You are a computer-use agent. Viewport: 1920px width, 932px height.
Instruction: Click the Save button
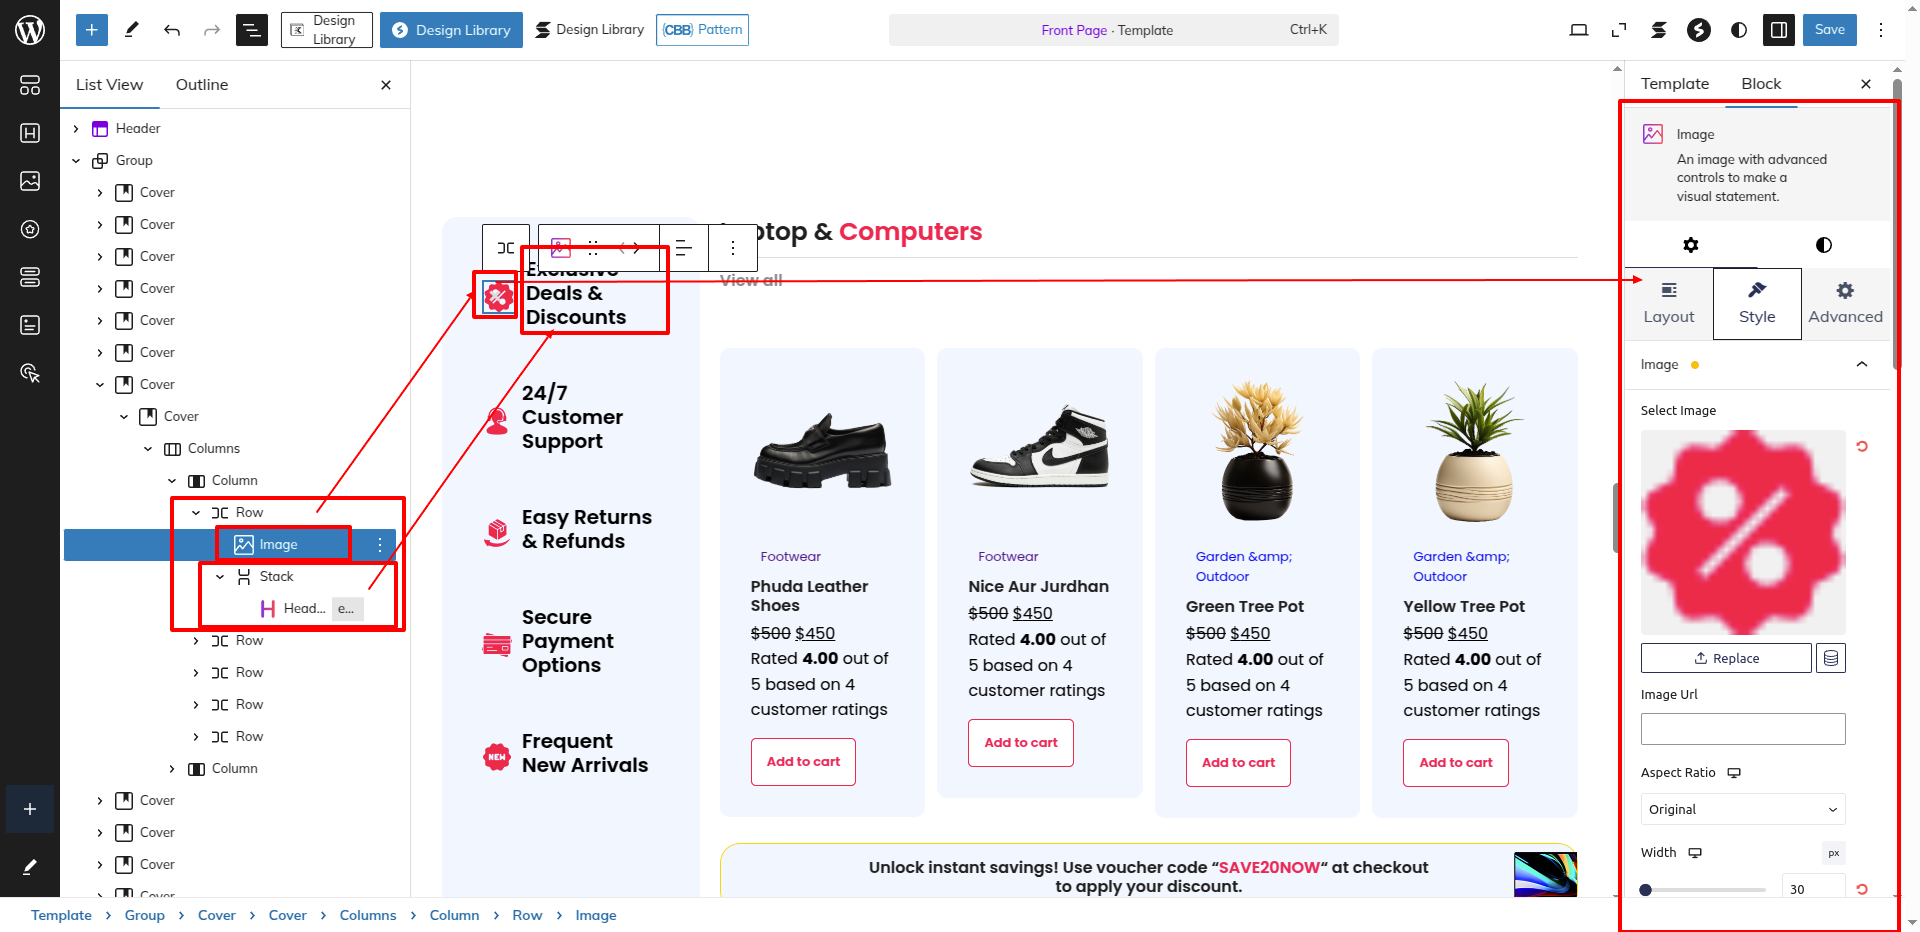click(x=1829, y=30)
